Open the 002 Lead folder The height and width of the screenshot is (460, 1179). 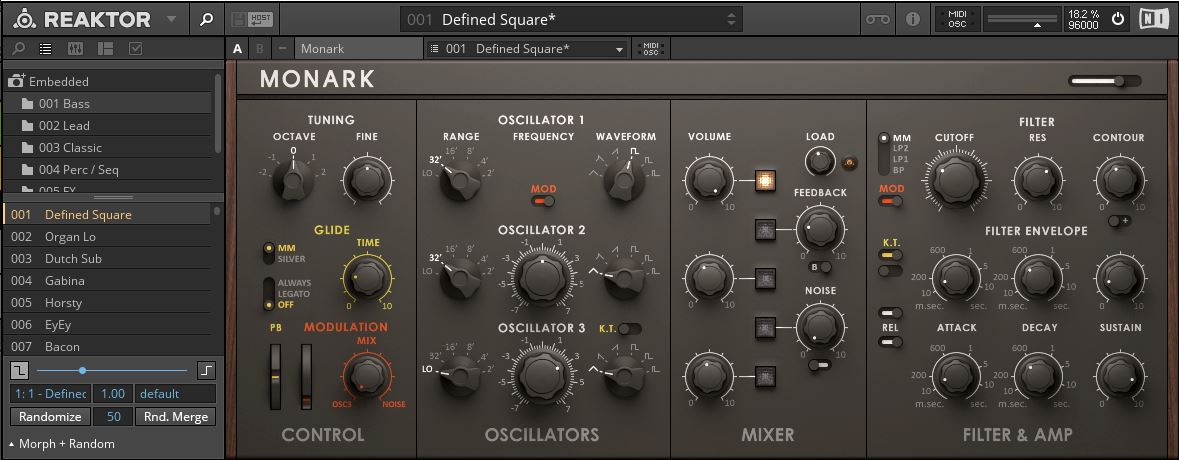[105, 126]
